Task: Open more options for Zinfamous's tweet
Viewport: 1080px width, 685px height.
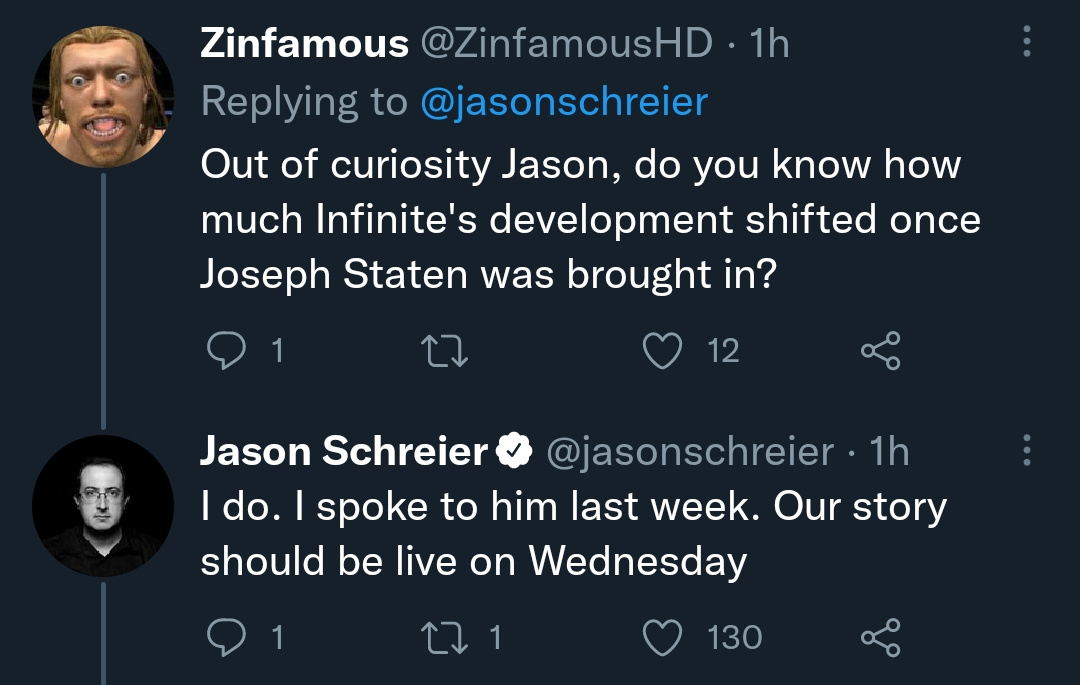Action: 1026,41
